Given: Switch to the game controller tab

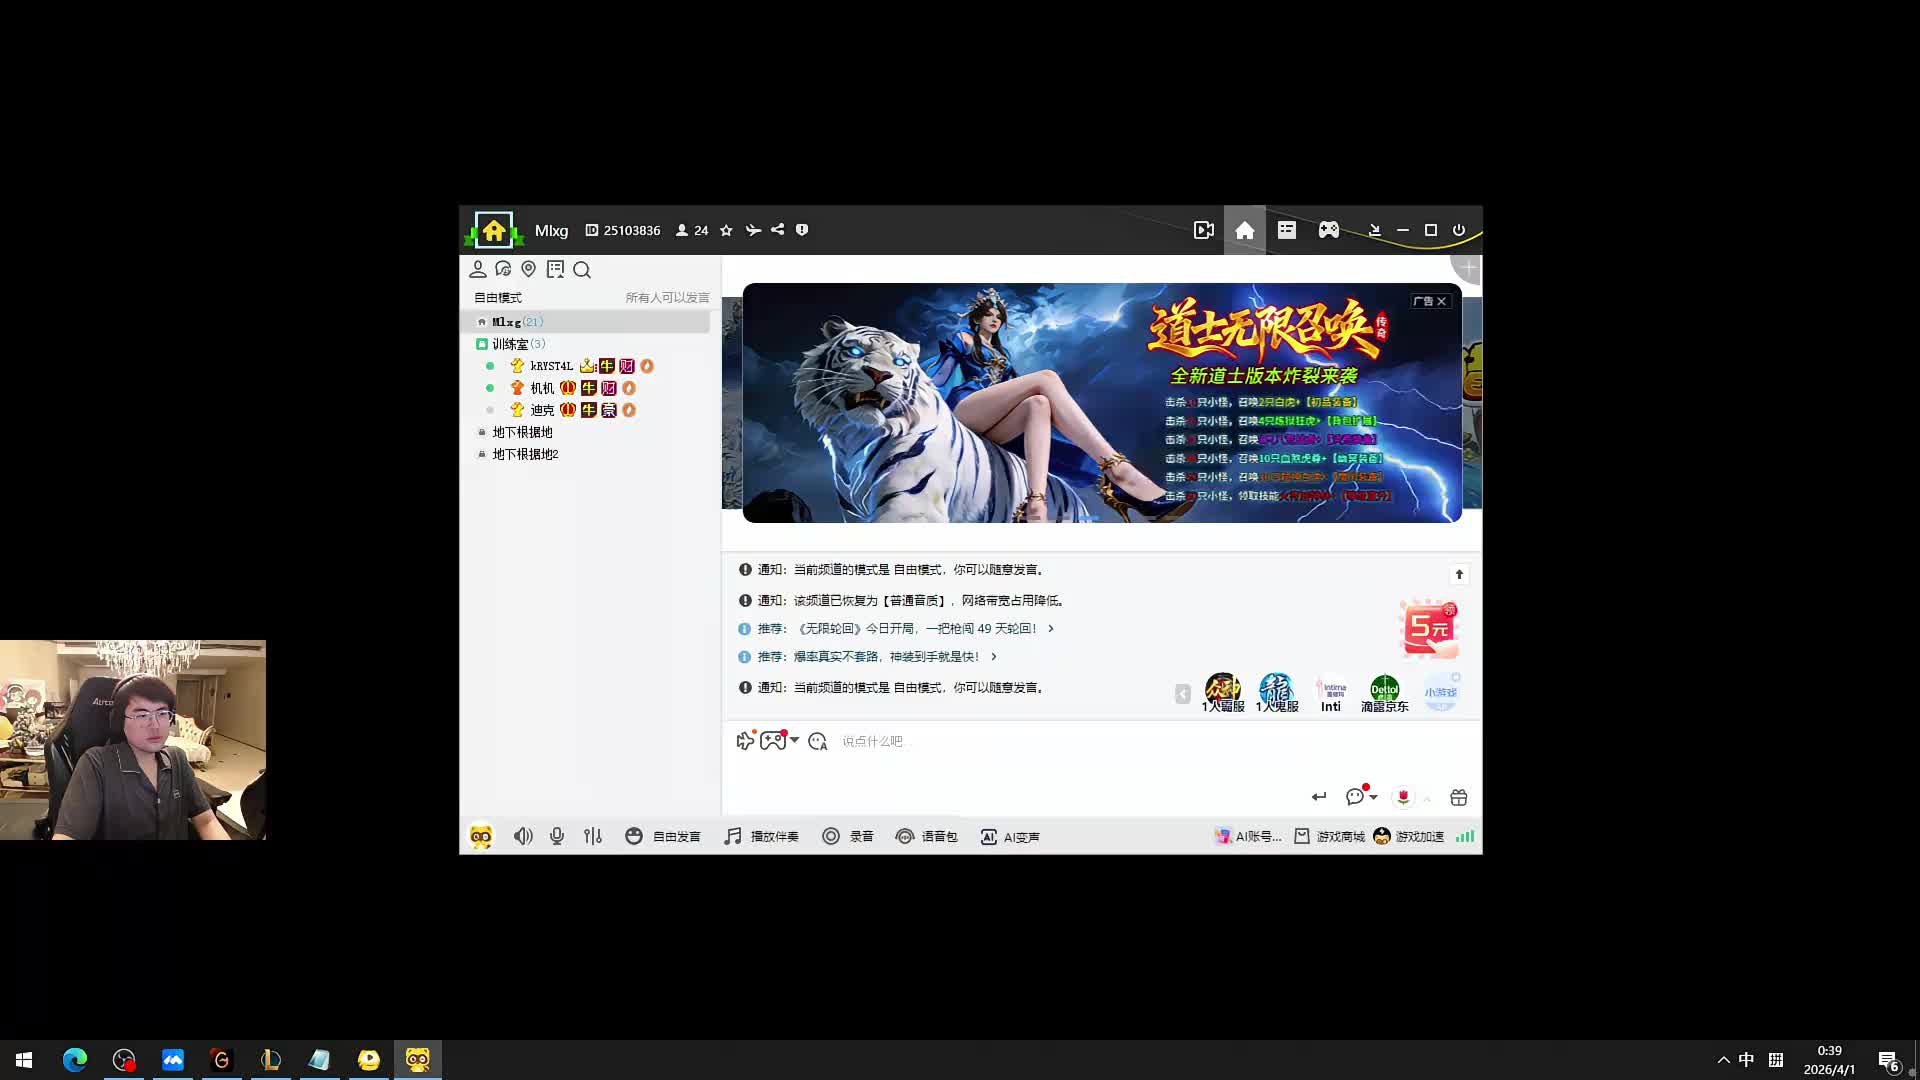Looking at the screenshot, I should [x=1328, y=231].
